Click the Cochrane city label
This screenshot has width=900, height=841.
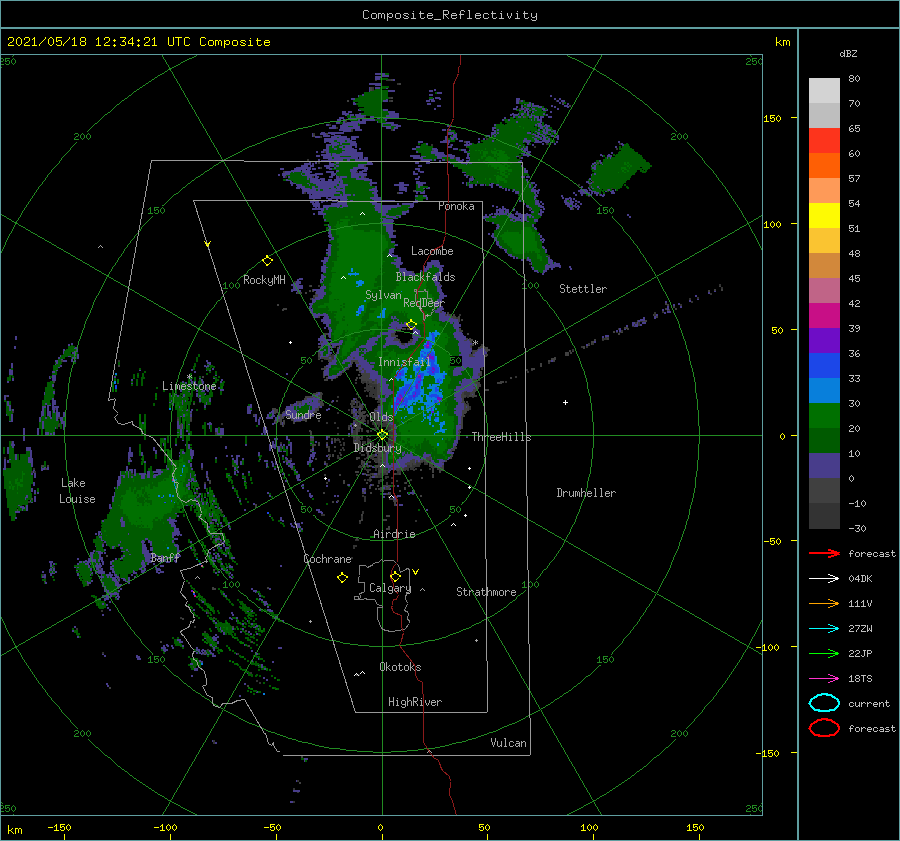coord(327,559)
